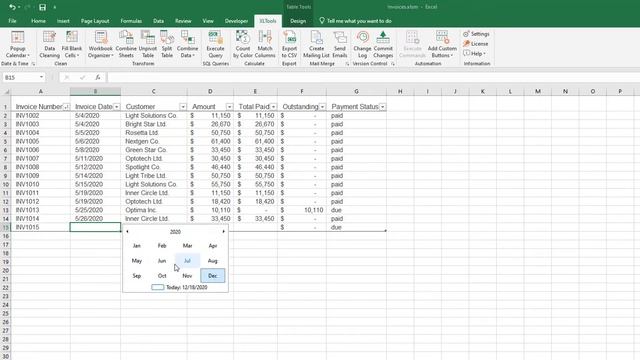Viewport: 640px width, 360px height.
Task: Open the XLTools Help menu
Action: [474, 53]
